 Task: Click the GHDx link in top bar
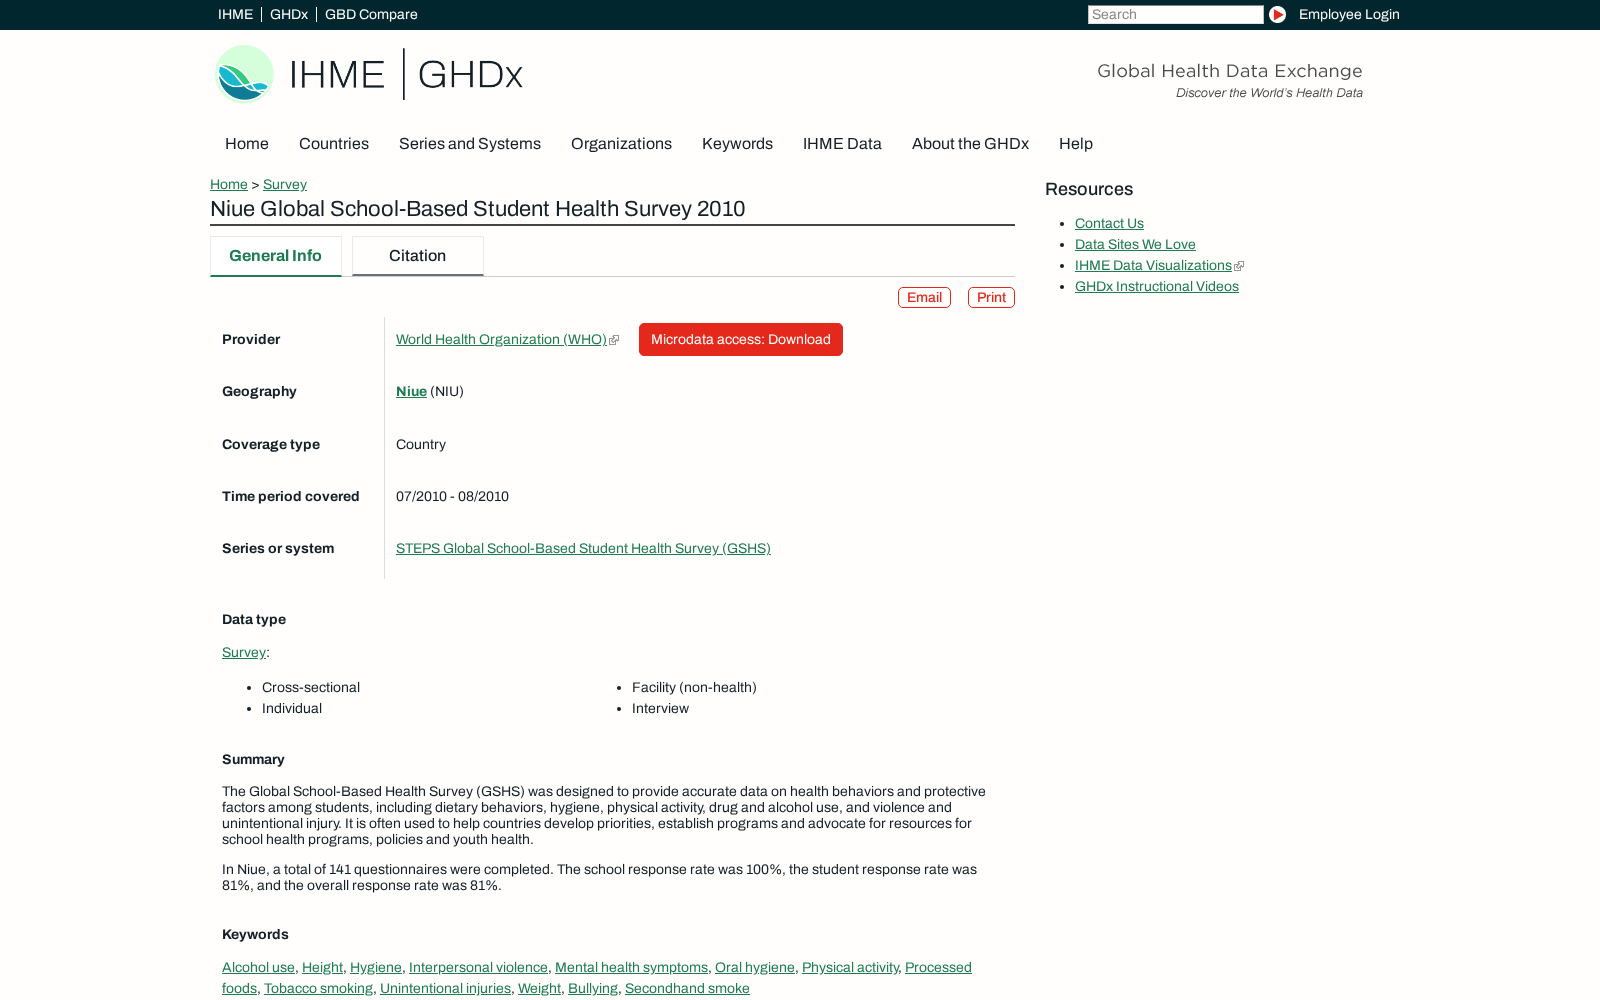[x=289, y=14]
